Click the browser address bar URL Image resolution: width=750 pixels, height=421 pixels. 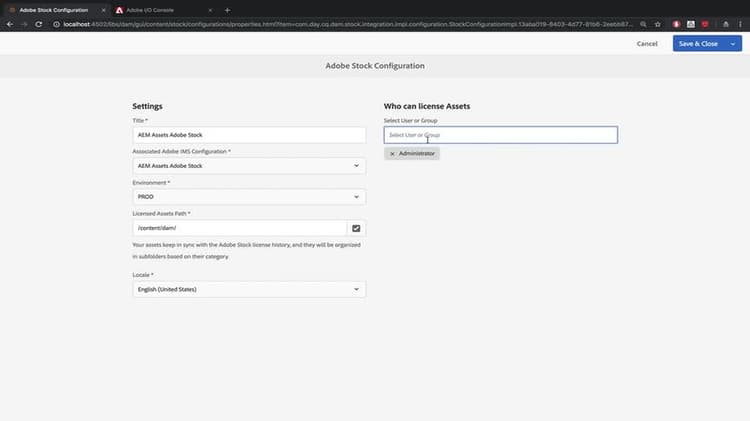pos(348,24)
